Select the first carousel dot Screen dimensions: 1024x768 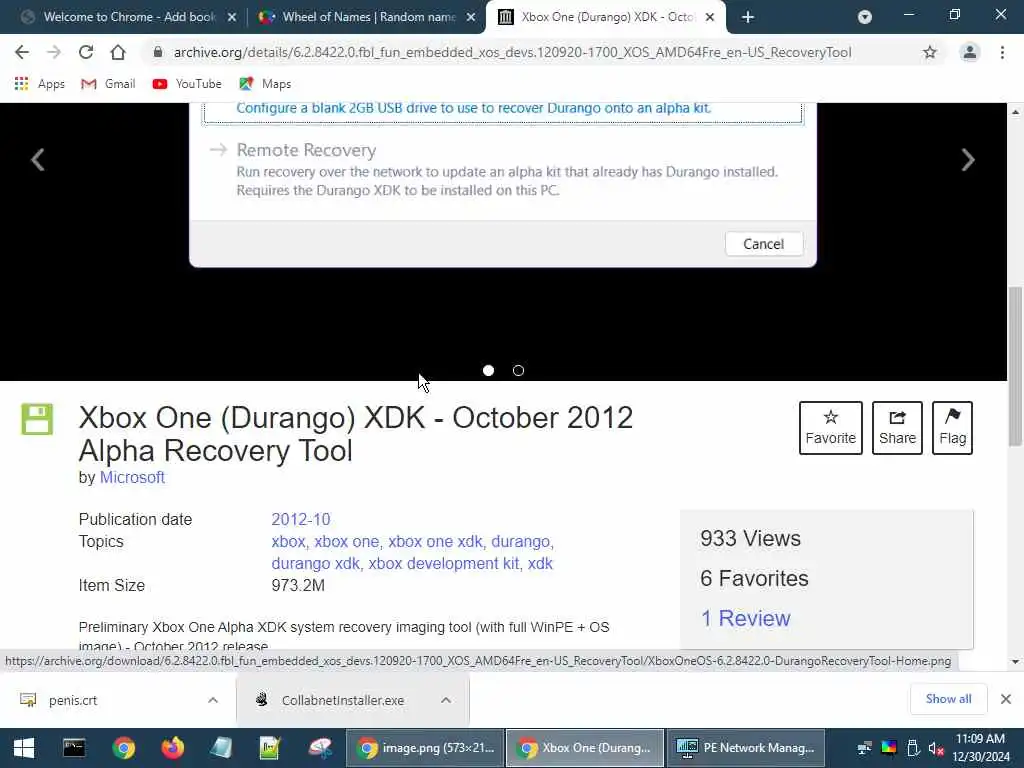pyautogui.click(x=488, y=370)
